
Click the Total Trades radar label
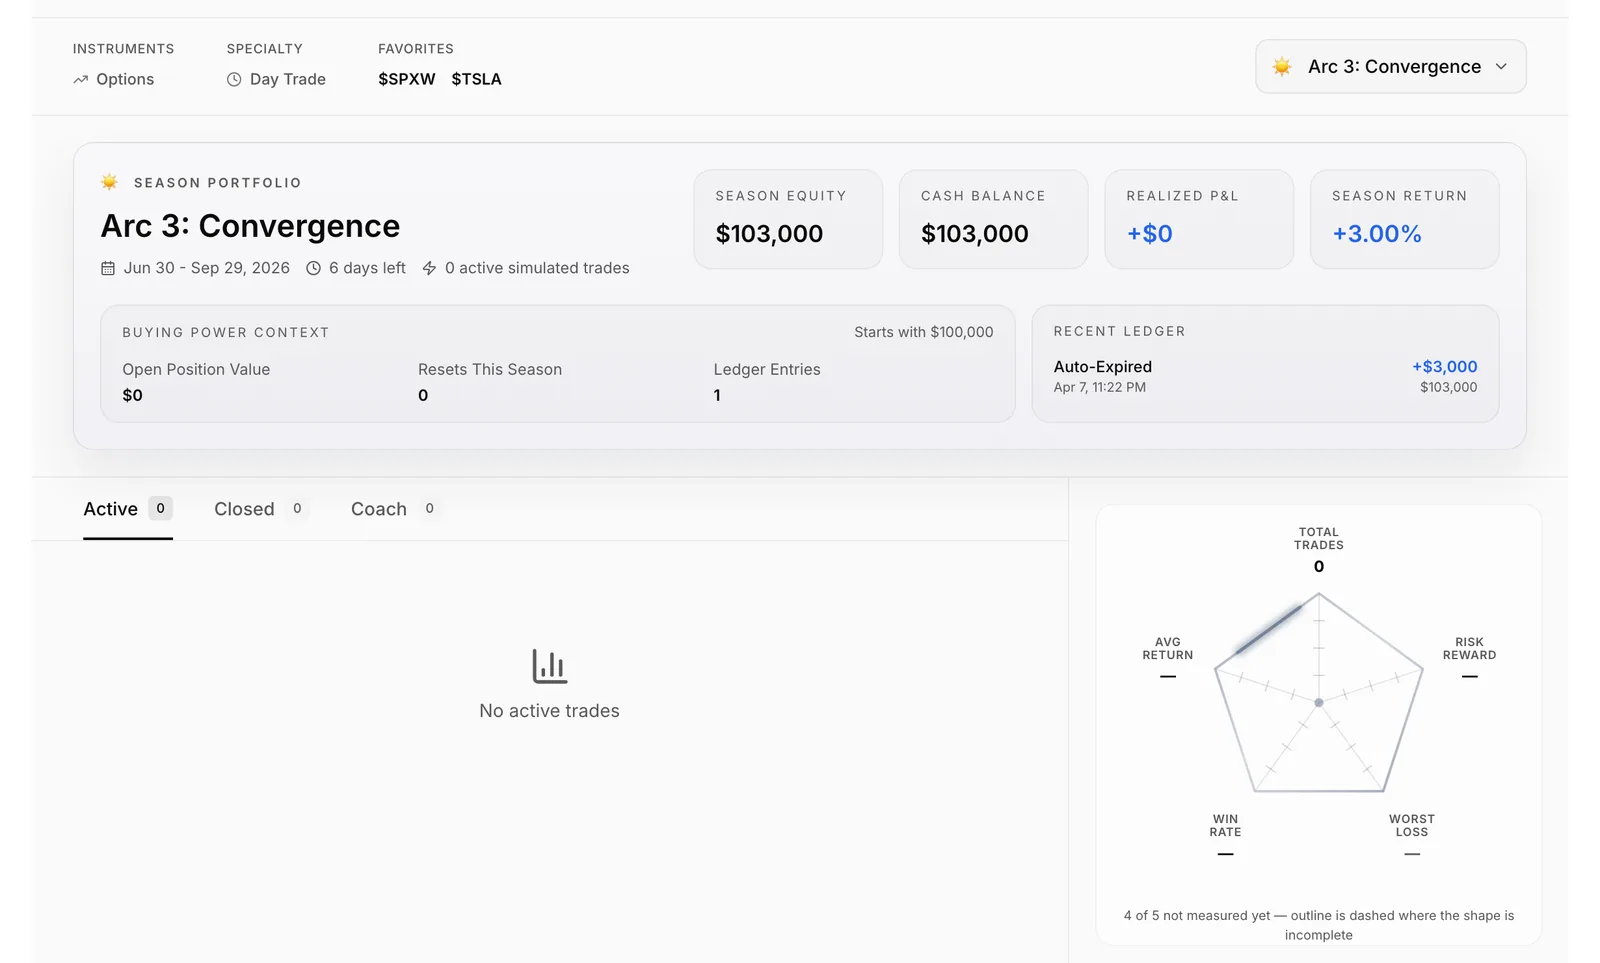point(1319,539)
